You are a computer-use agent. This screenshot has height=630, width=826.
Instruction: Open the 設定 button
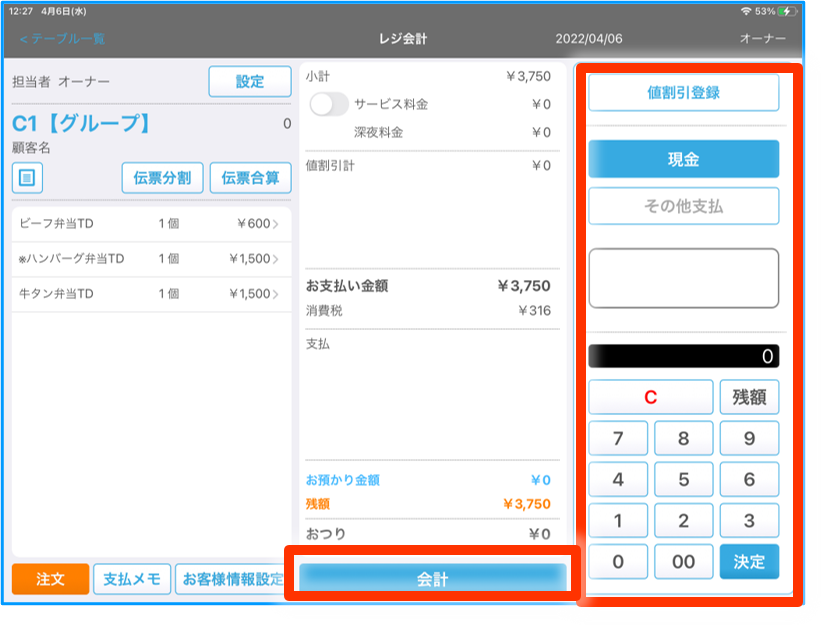coord(250,82)
